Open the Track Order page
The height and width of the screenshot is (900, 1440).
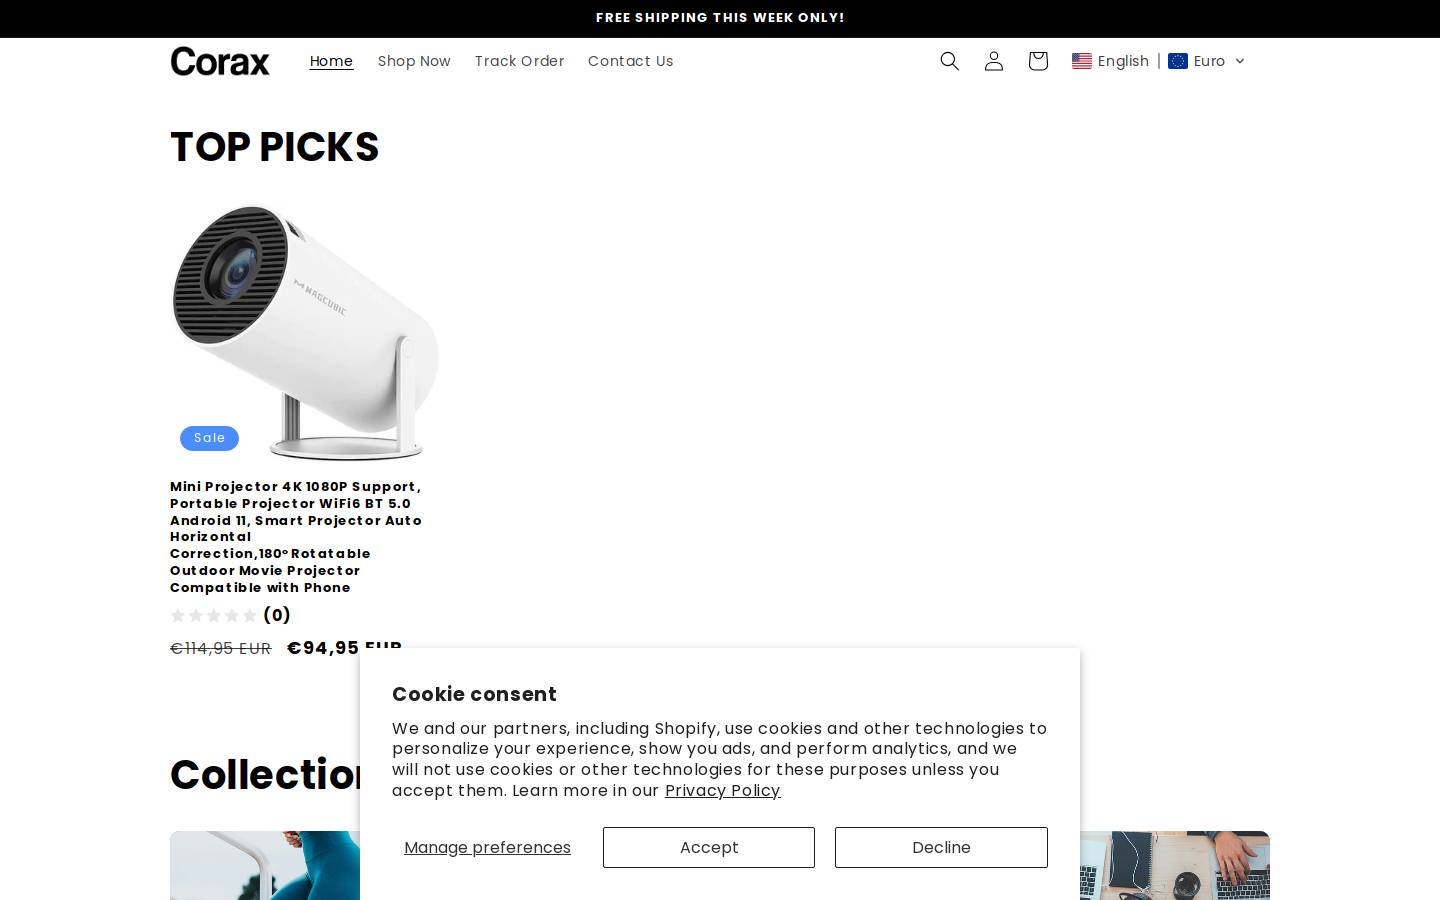coord(519,61)
